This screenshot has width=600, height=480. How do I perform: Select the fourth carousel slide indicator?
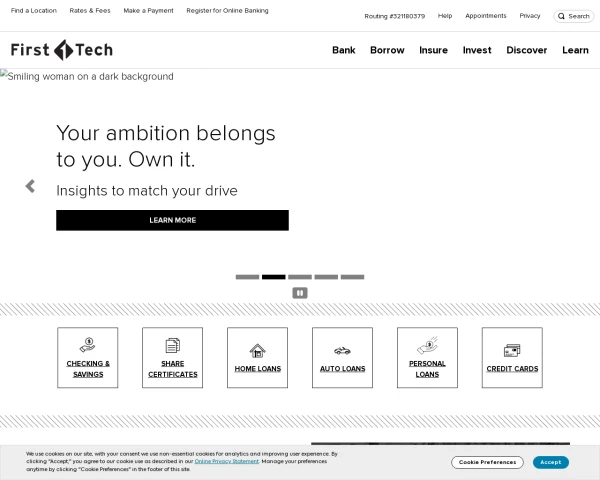[326, 277]
